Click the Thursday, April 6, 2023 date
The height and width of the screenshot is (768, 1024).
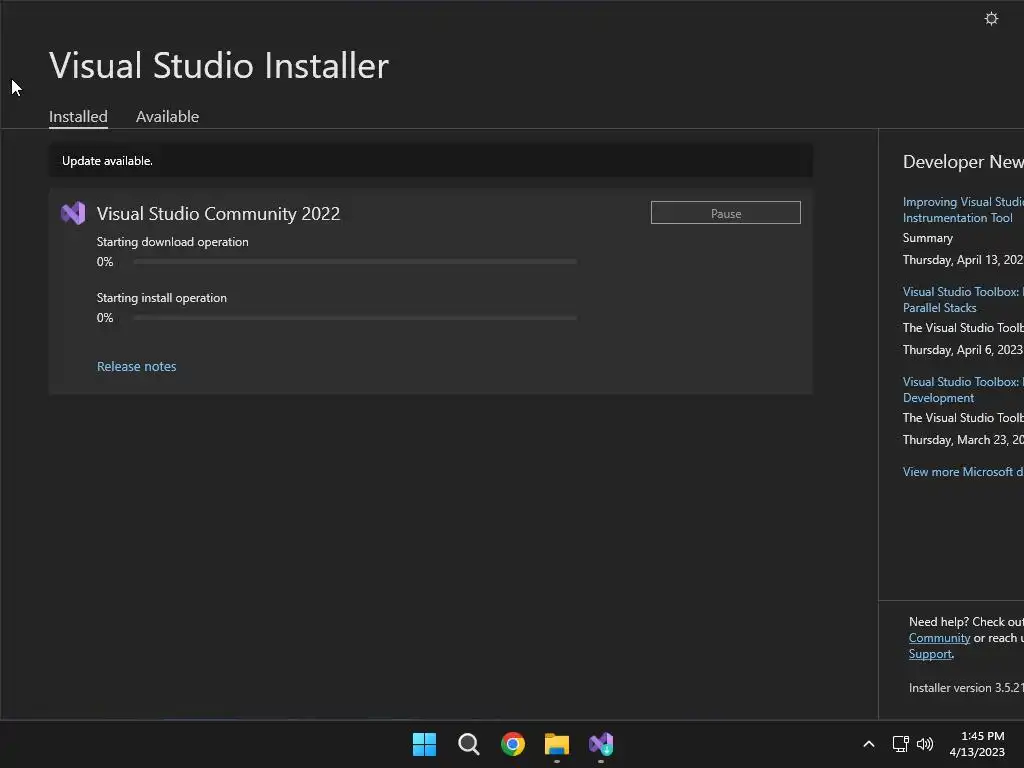(x=963, y=350)
